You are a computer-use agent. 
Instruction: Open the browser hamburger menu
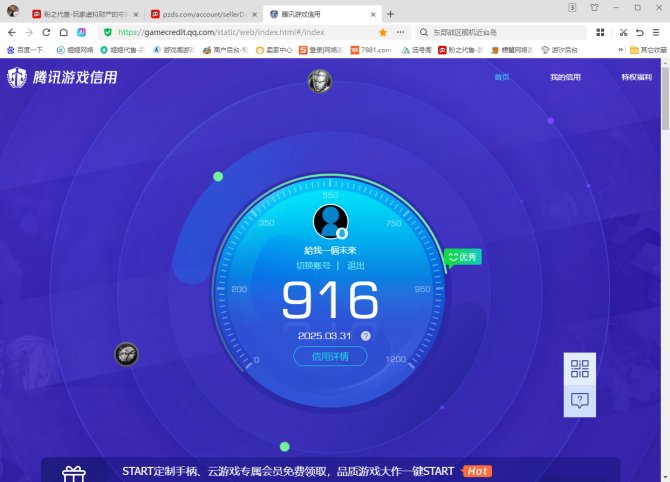[656, 32]
